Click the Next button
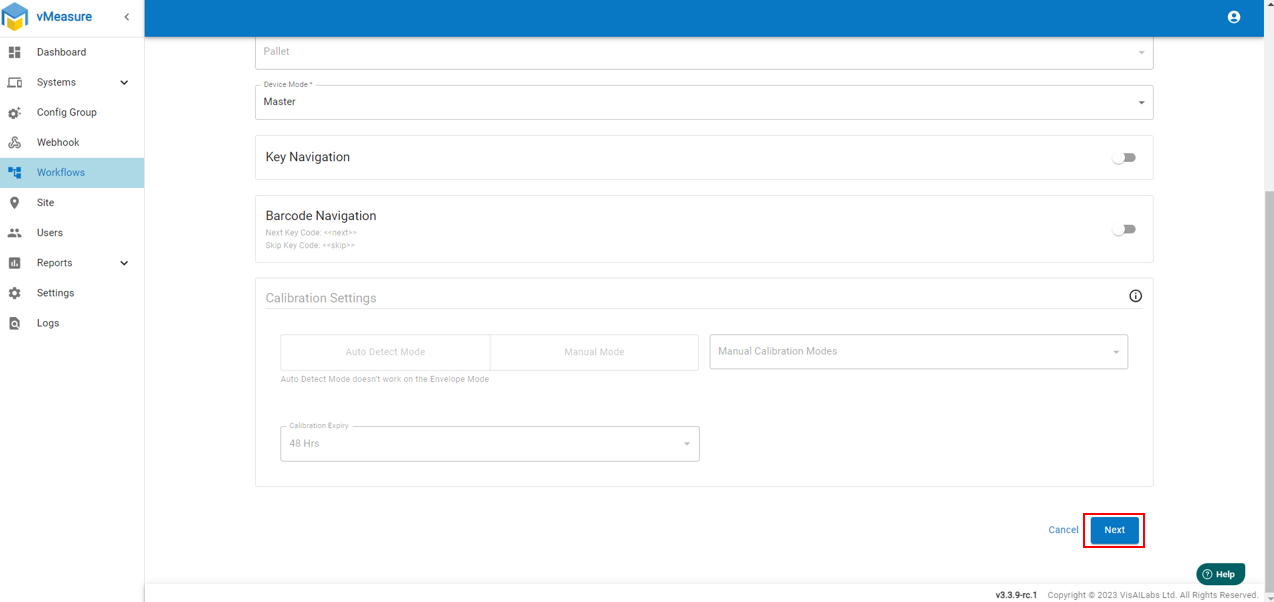The height and width of the screenshot is (602, 1274). [x=1114, y=530]
